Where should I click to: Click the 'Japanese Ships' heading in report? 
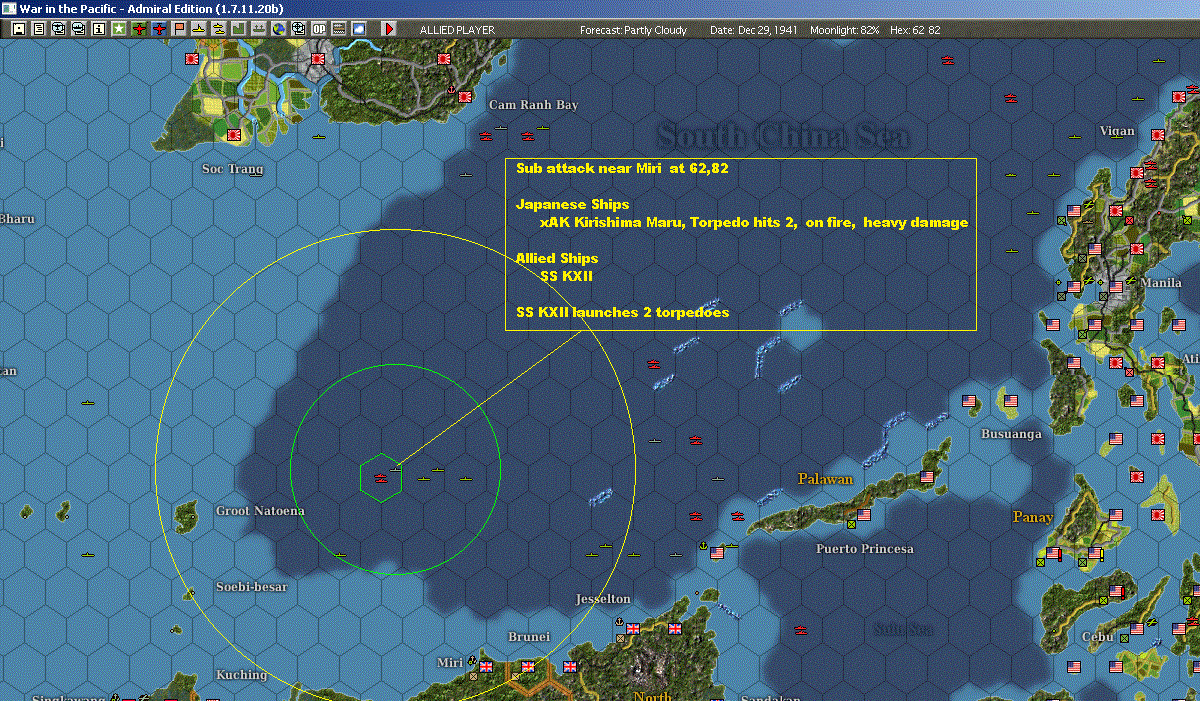pyautogui.click(x=573, y=204)
